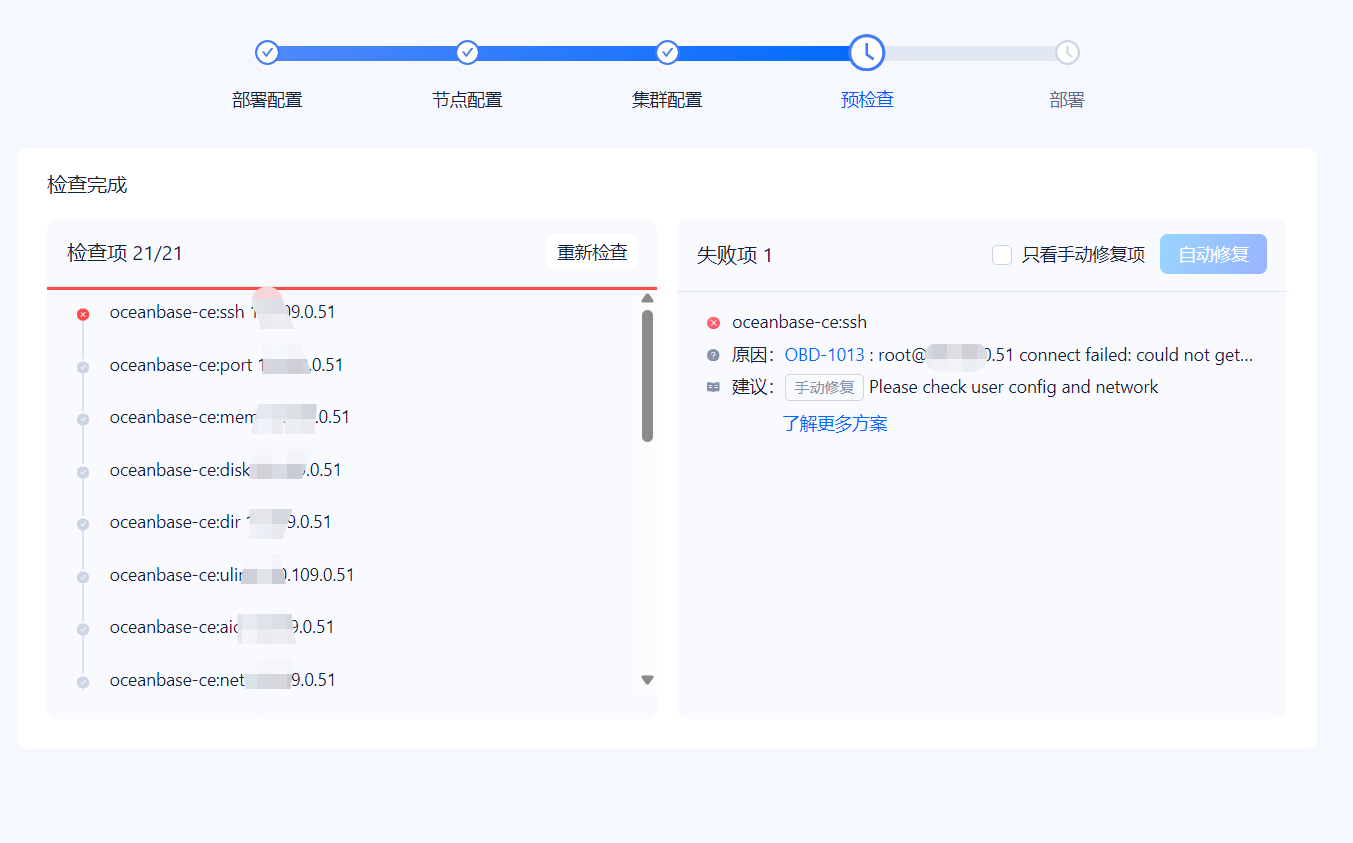The width and height of the screenshot is (1353, 843).
Task: Open the 了解更多方案 link
Action: pos(835,423)
